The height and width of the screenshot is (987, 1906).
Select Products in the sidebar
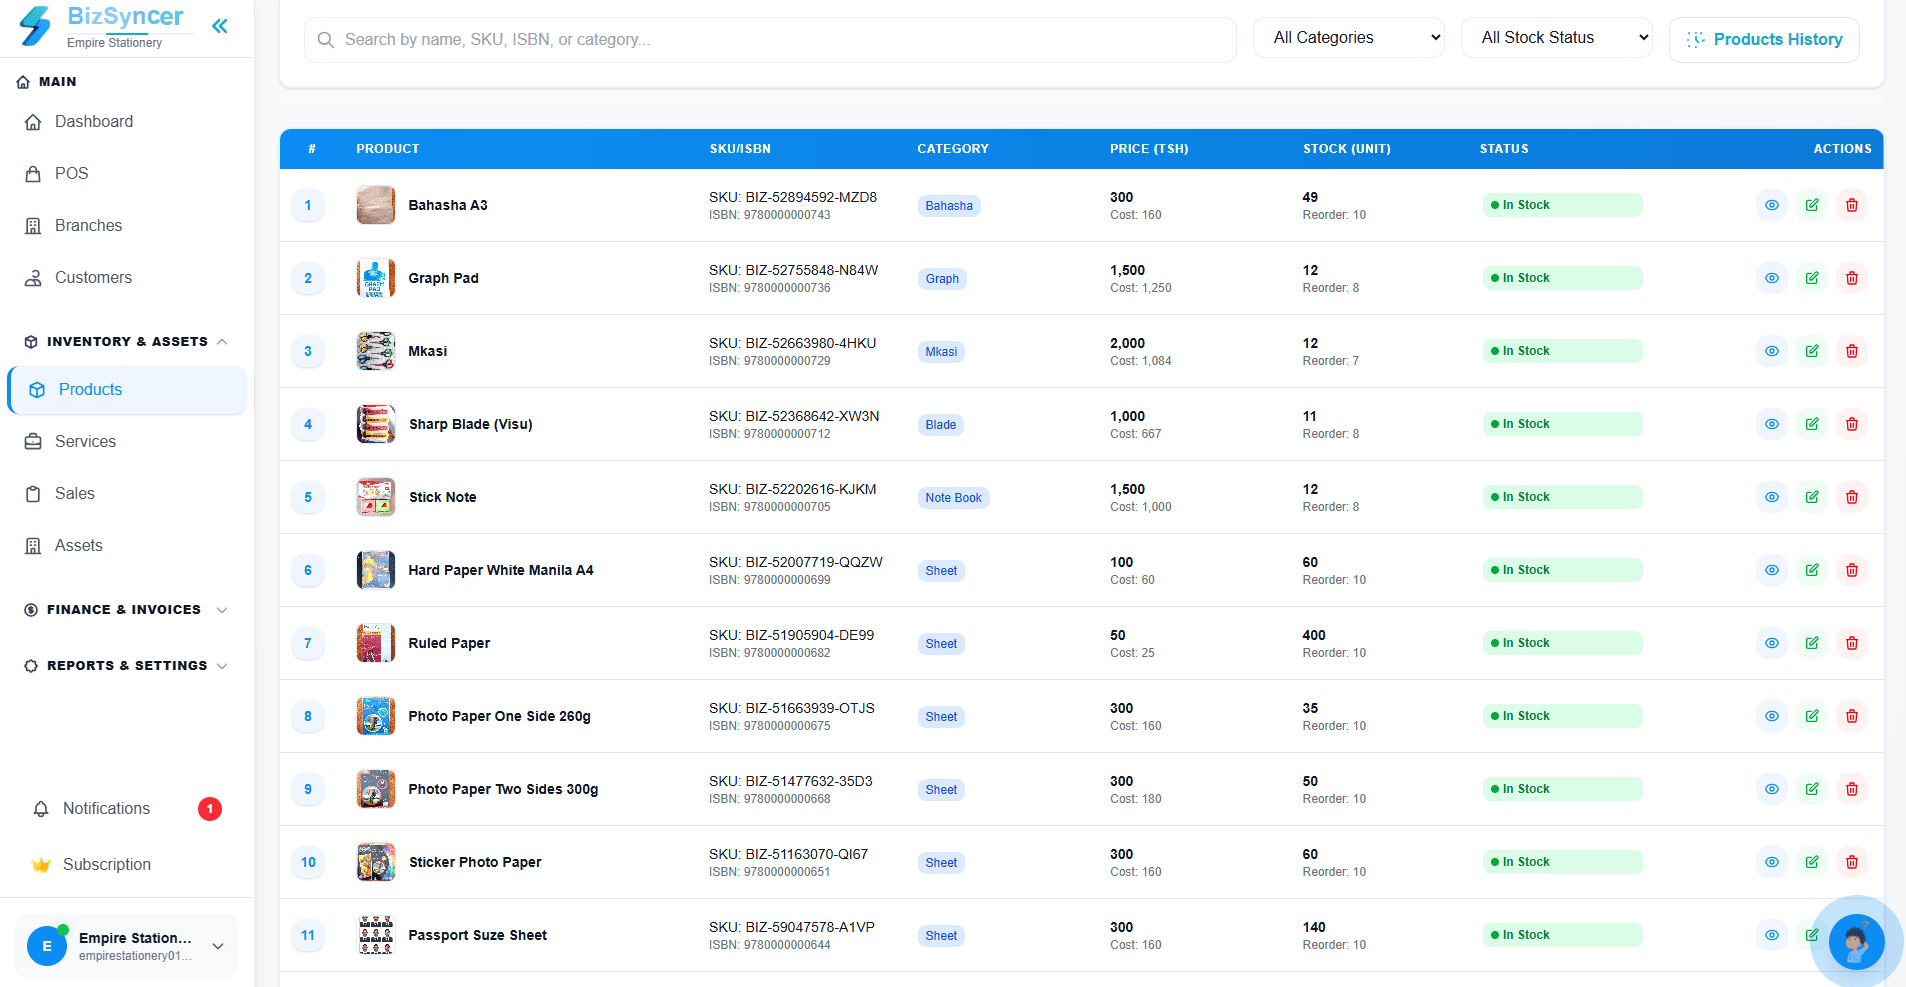click(x=127, y=390)
